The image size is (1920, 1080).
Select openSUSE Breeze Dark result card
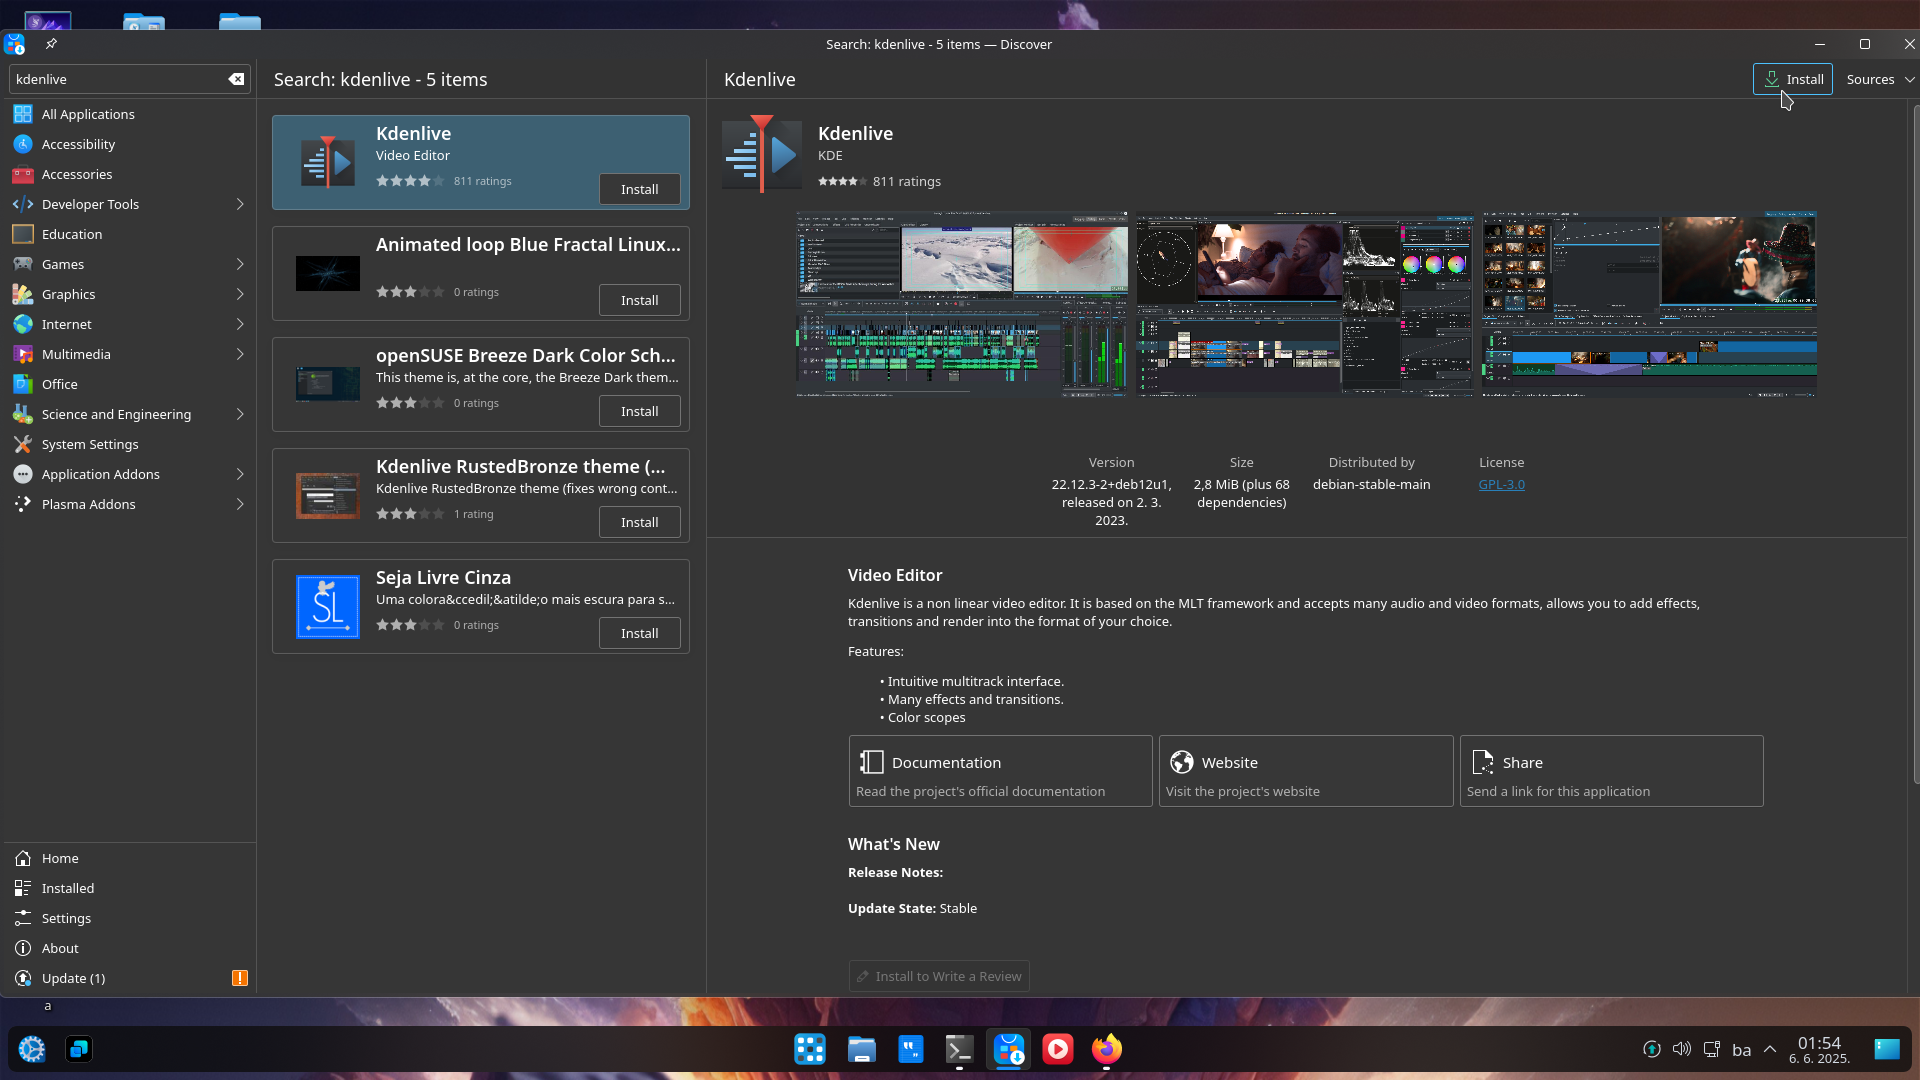point(481,384)
